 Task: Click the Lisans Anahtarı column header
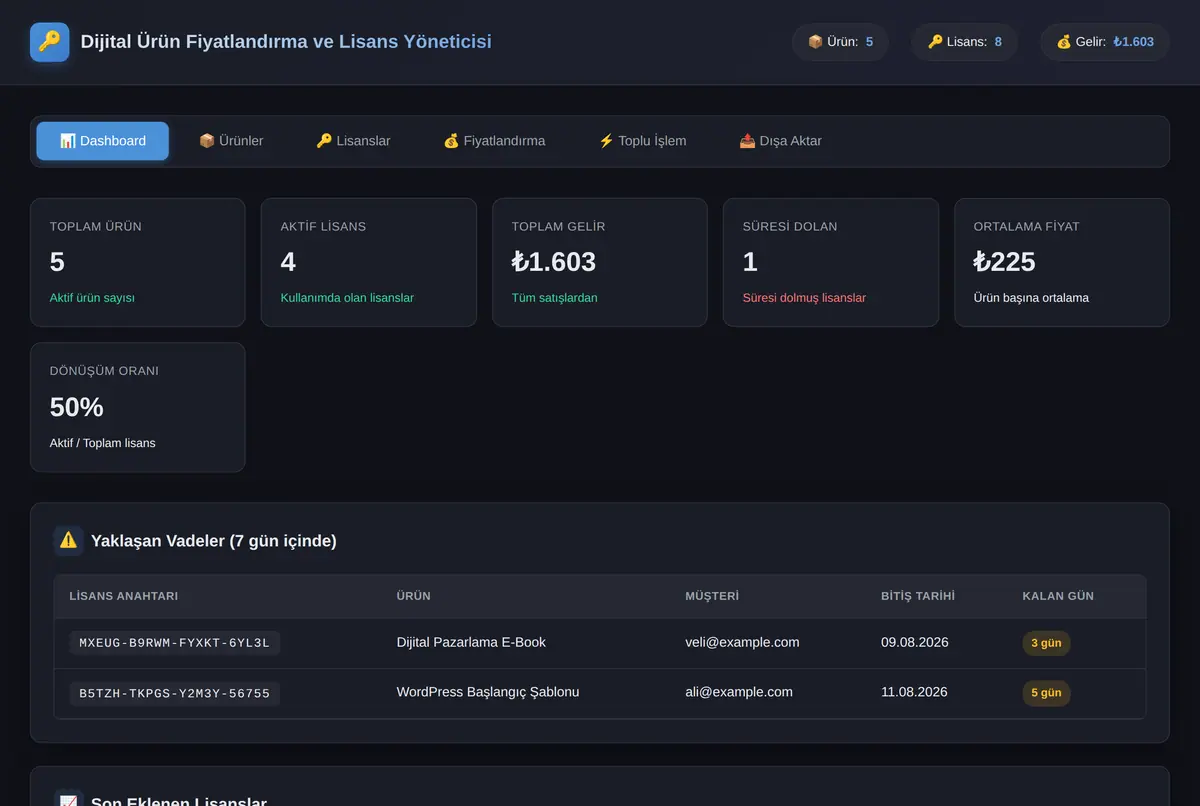pyautogui.click(x=124, y=596)
